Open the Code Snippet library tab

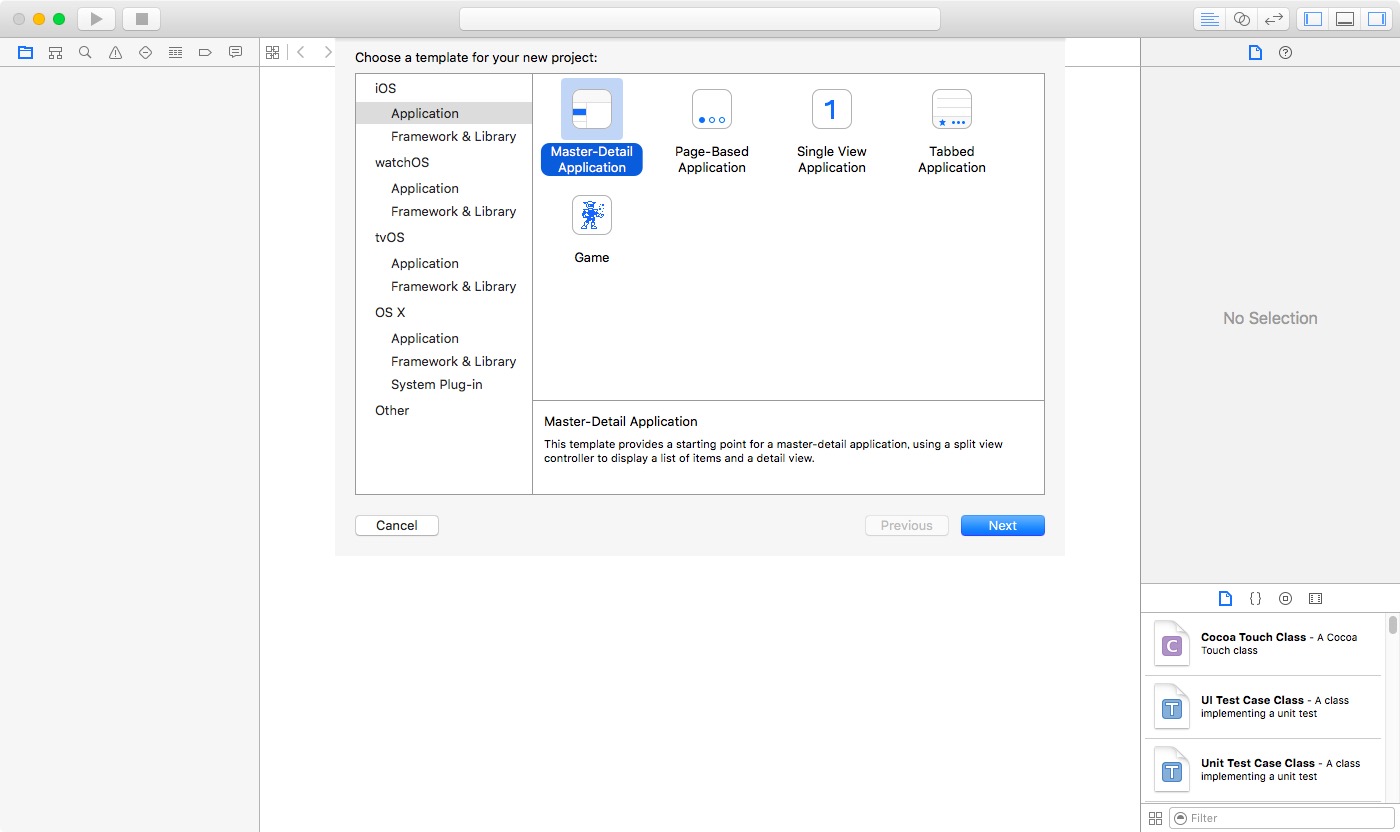click(1255, 599)
